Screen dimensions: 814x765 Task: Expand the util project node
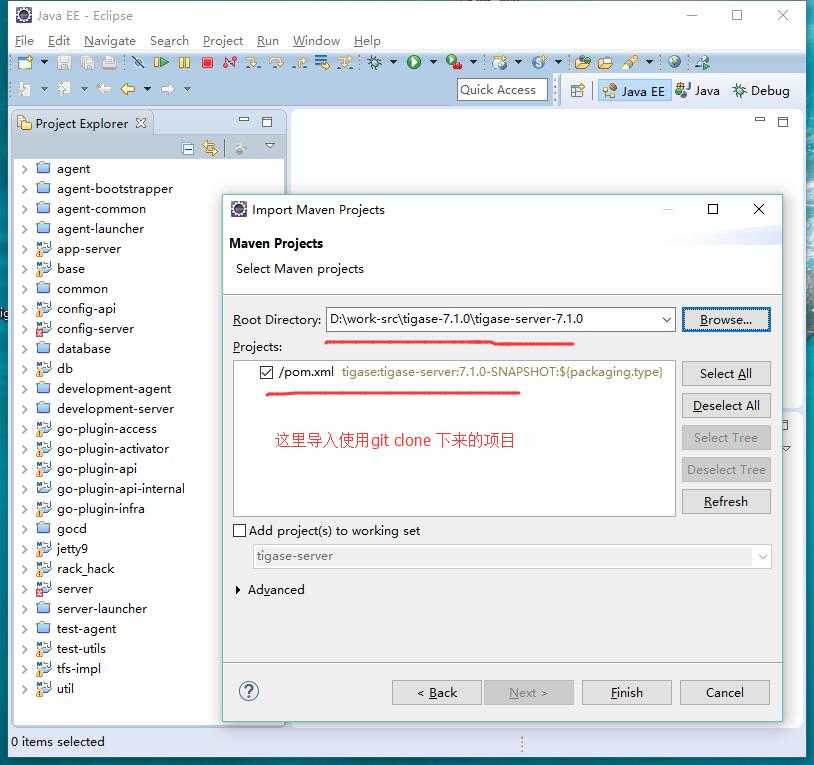point(24,689)
